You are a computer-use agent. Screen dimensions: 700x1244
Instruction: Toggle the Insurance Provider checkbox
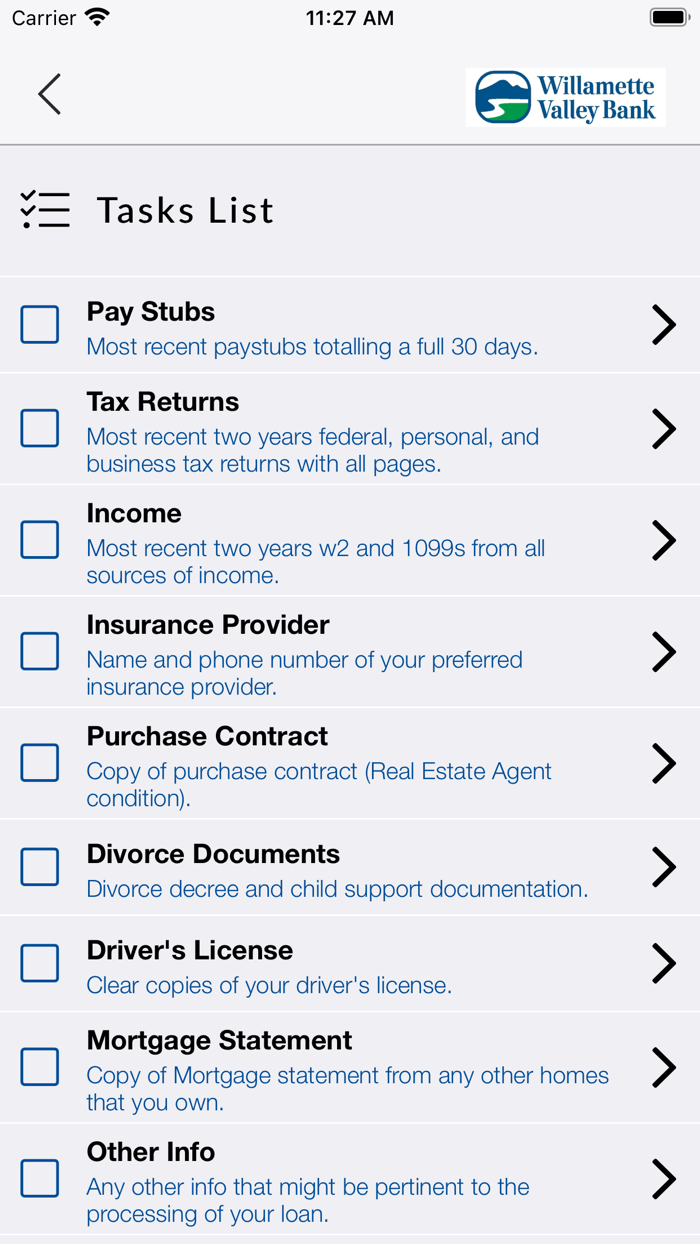[x=40, y=652]
